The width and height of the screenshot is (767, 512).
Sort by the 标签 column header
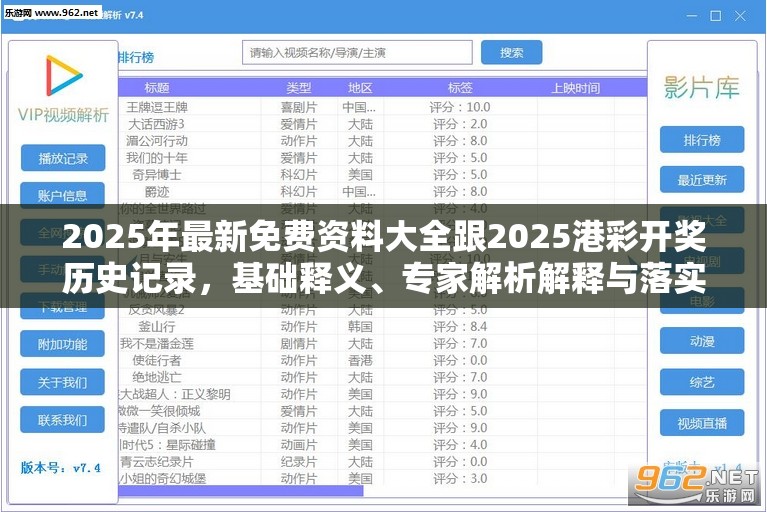click(x=460, y=88)
